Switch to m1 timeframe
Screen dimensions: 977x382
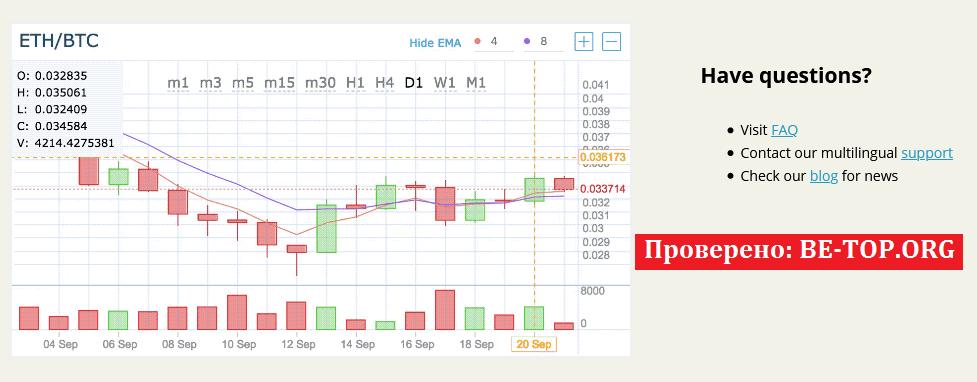click(178, 83)
